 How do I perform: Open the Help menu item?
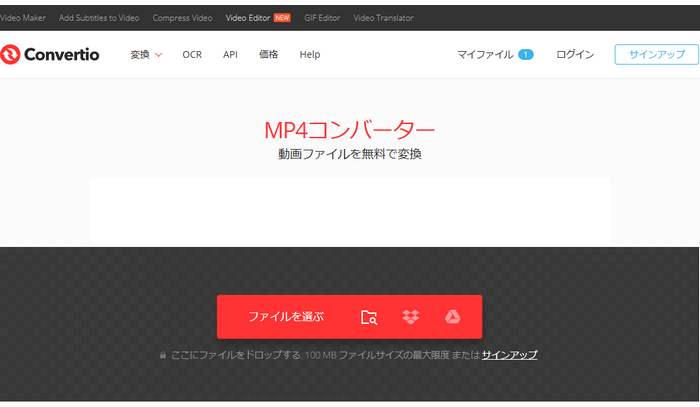[x=310, y=55]
